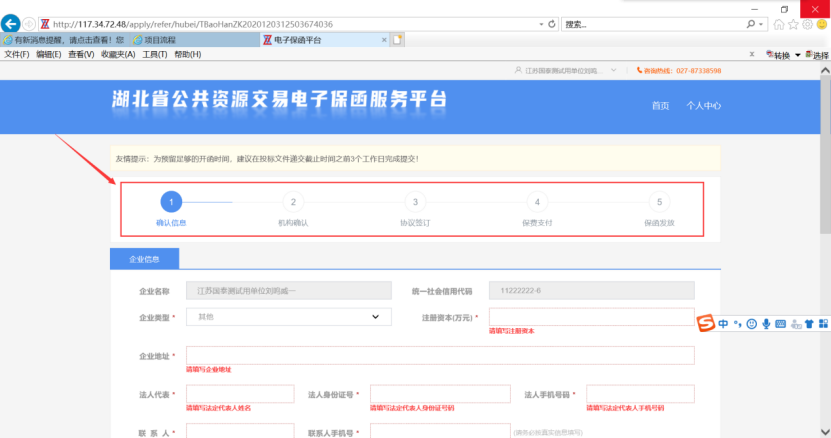831x438 pixels.
Task: Click the emoji smiley icon in IME bar
Action: pyautogui.click(x=751, y=323)
